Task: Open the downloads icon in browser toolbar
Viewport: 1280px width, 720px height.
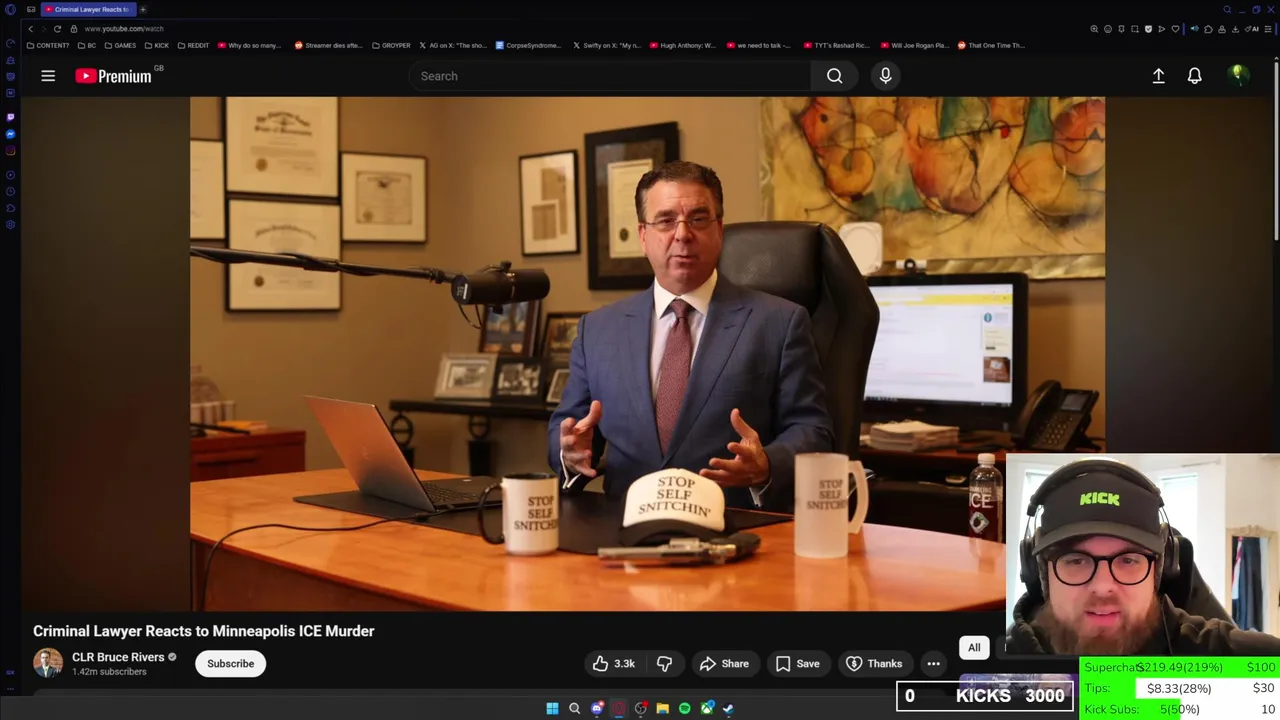Action: tap(1235, 29)
